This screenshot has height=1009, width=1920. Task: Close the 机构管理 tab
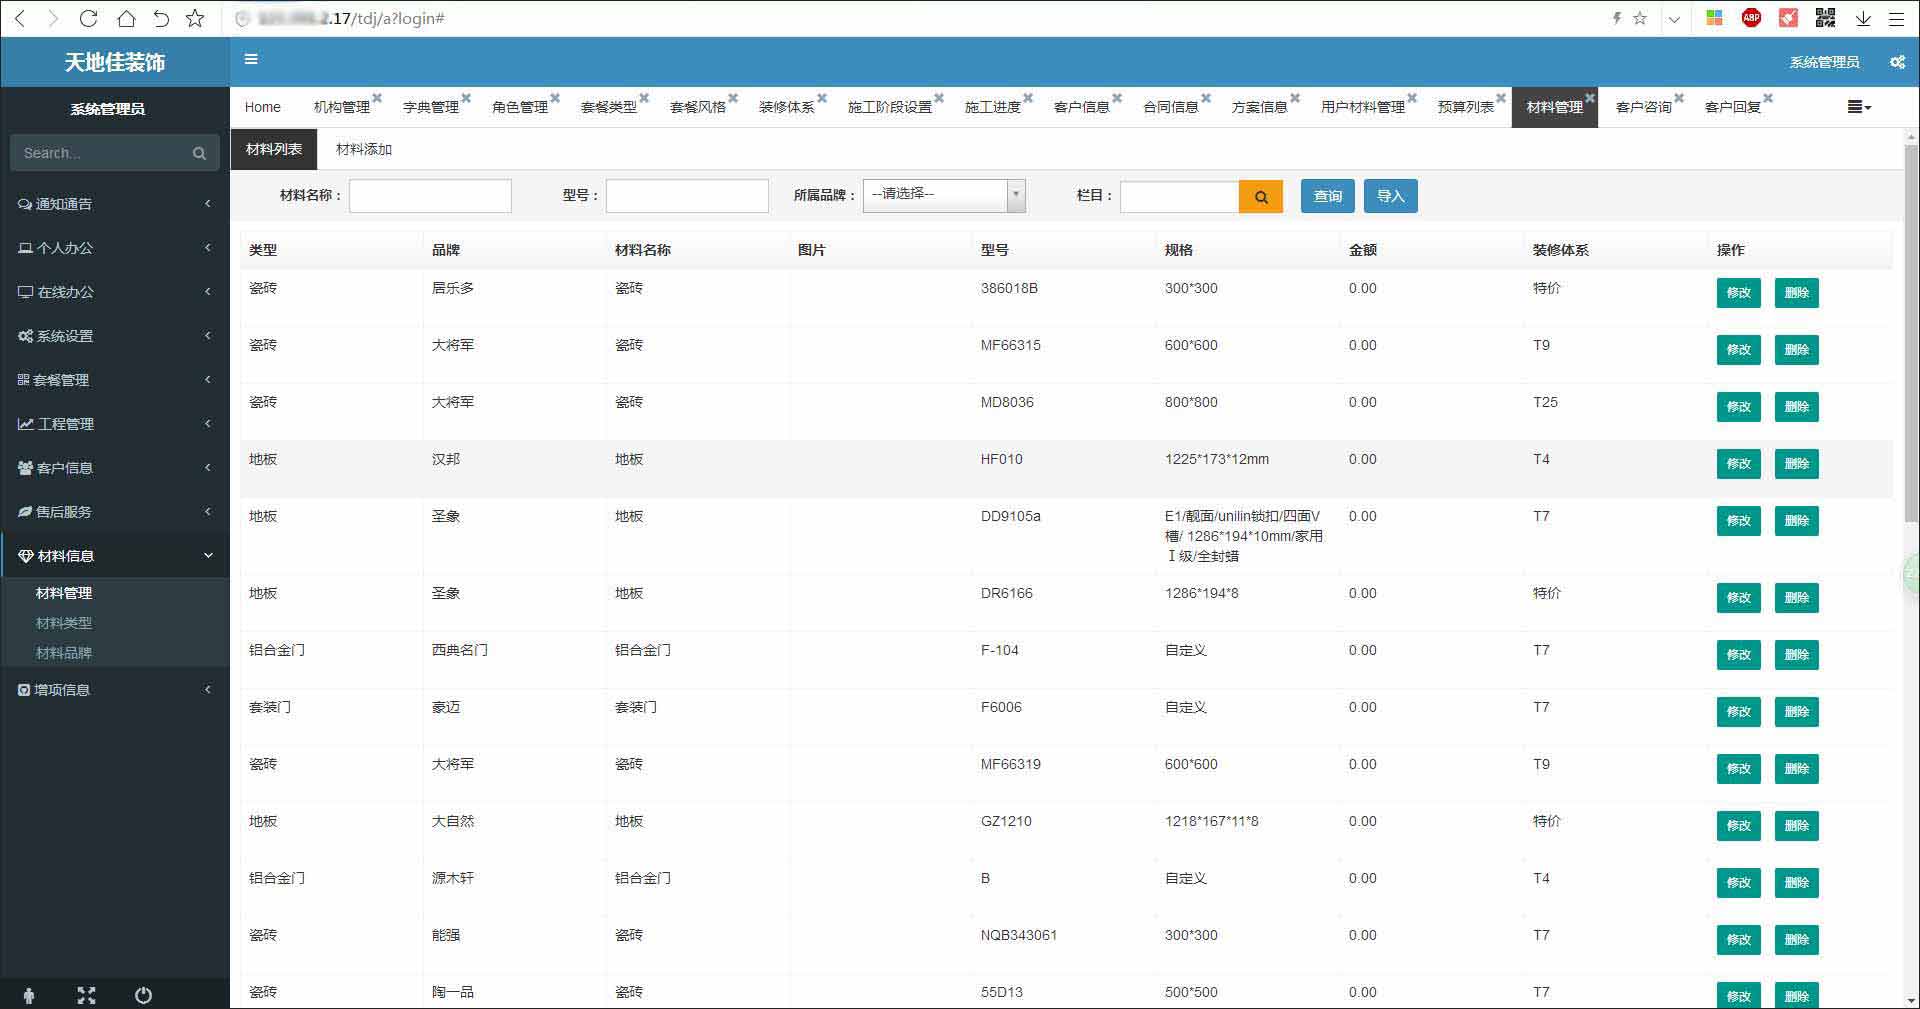click(x=377, y=98)
